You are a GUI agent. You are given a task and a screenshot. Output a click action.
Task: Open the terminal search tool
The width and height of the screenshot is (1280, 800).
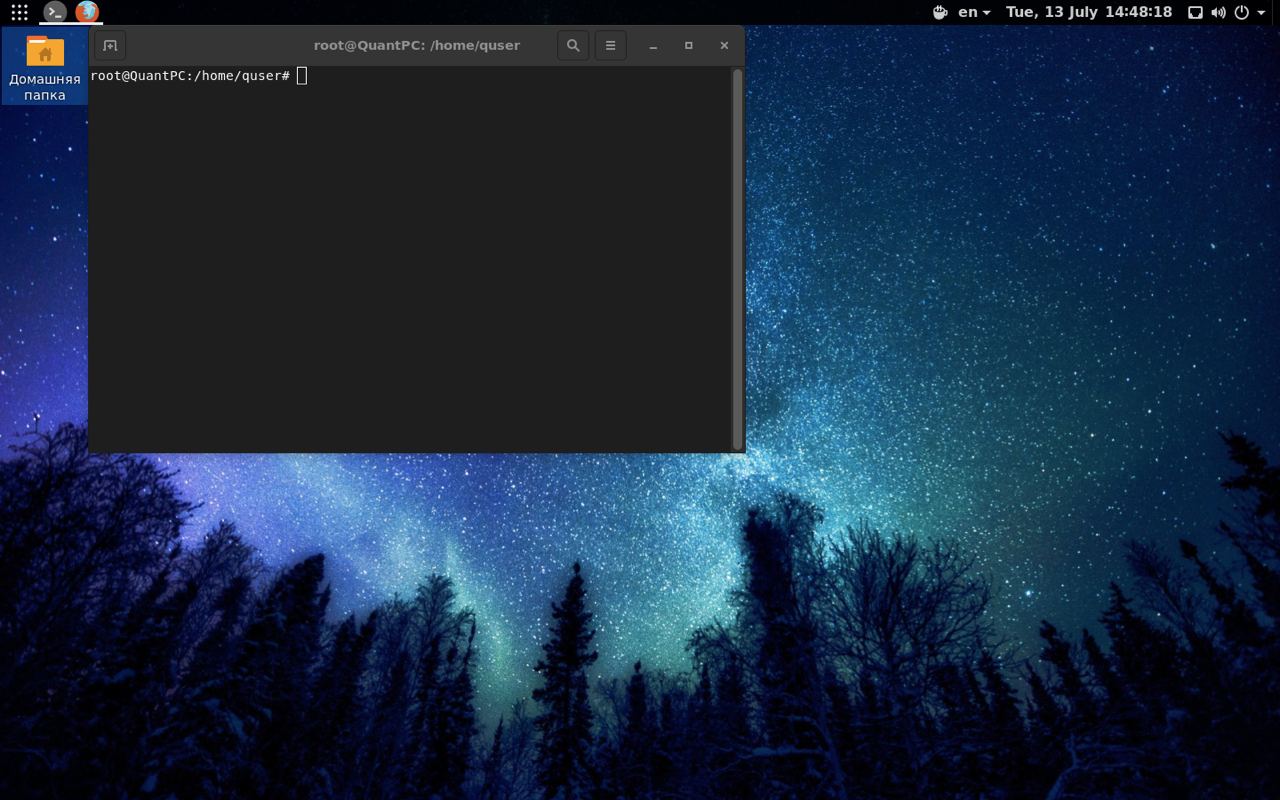[573, 45]
